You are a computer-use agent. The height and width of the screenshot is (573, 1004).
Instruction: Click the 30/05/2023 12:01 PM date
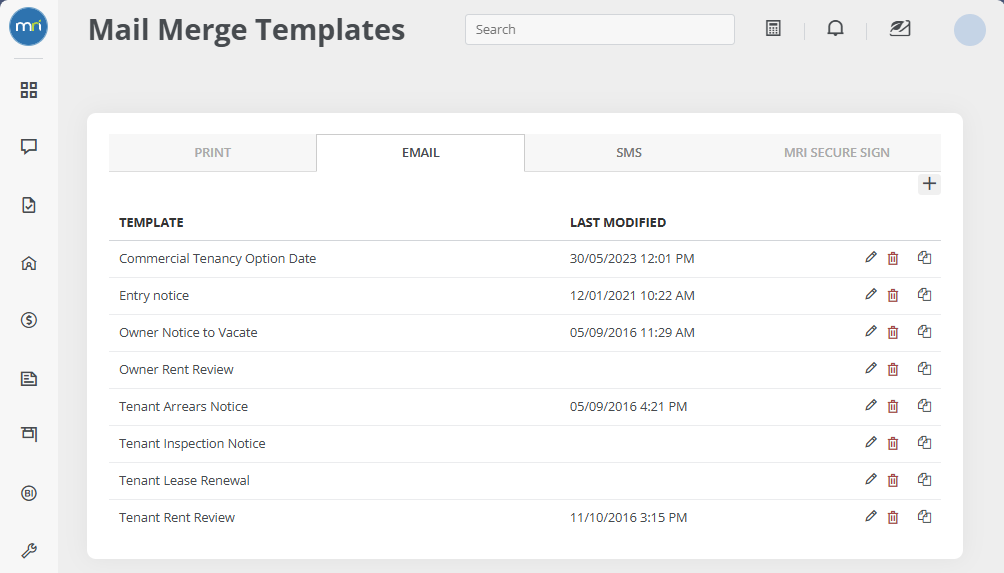(632, 259)
